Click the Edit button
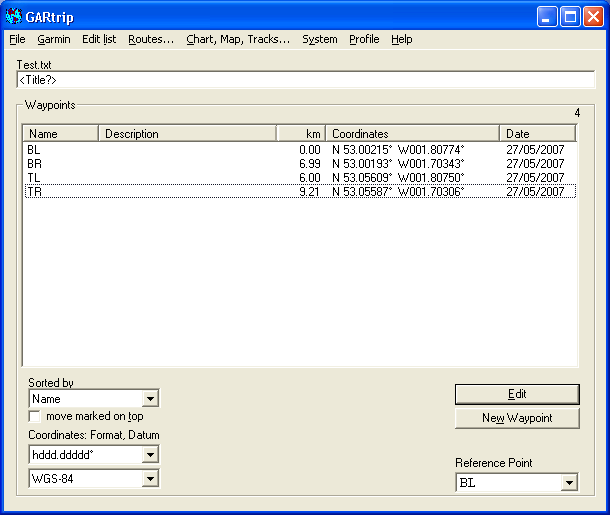The image size is (610, 515). 517,394
